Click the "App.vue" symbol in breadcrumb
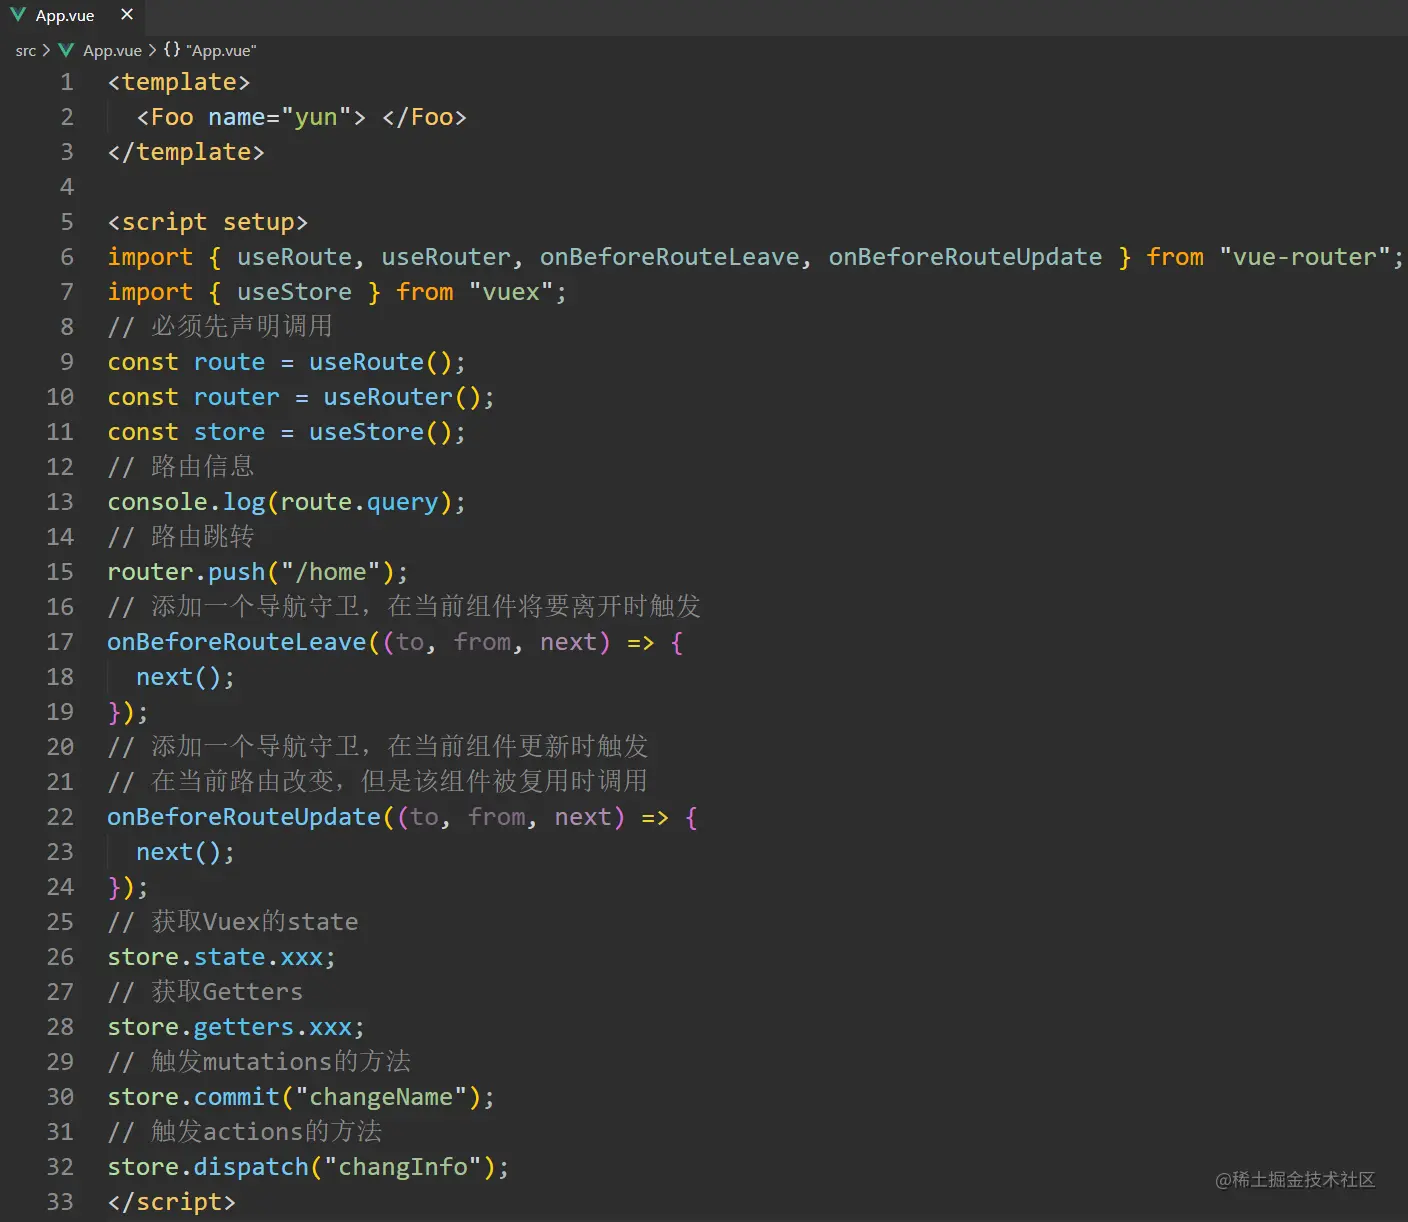 pos(221,50)
